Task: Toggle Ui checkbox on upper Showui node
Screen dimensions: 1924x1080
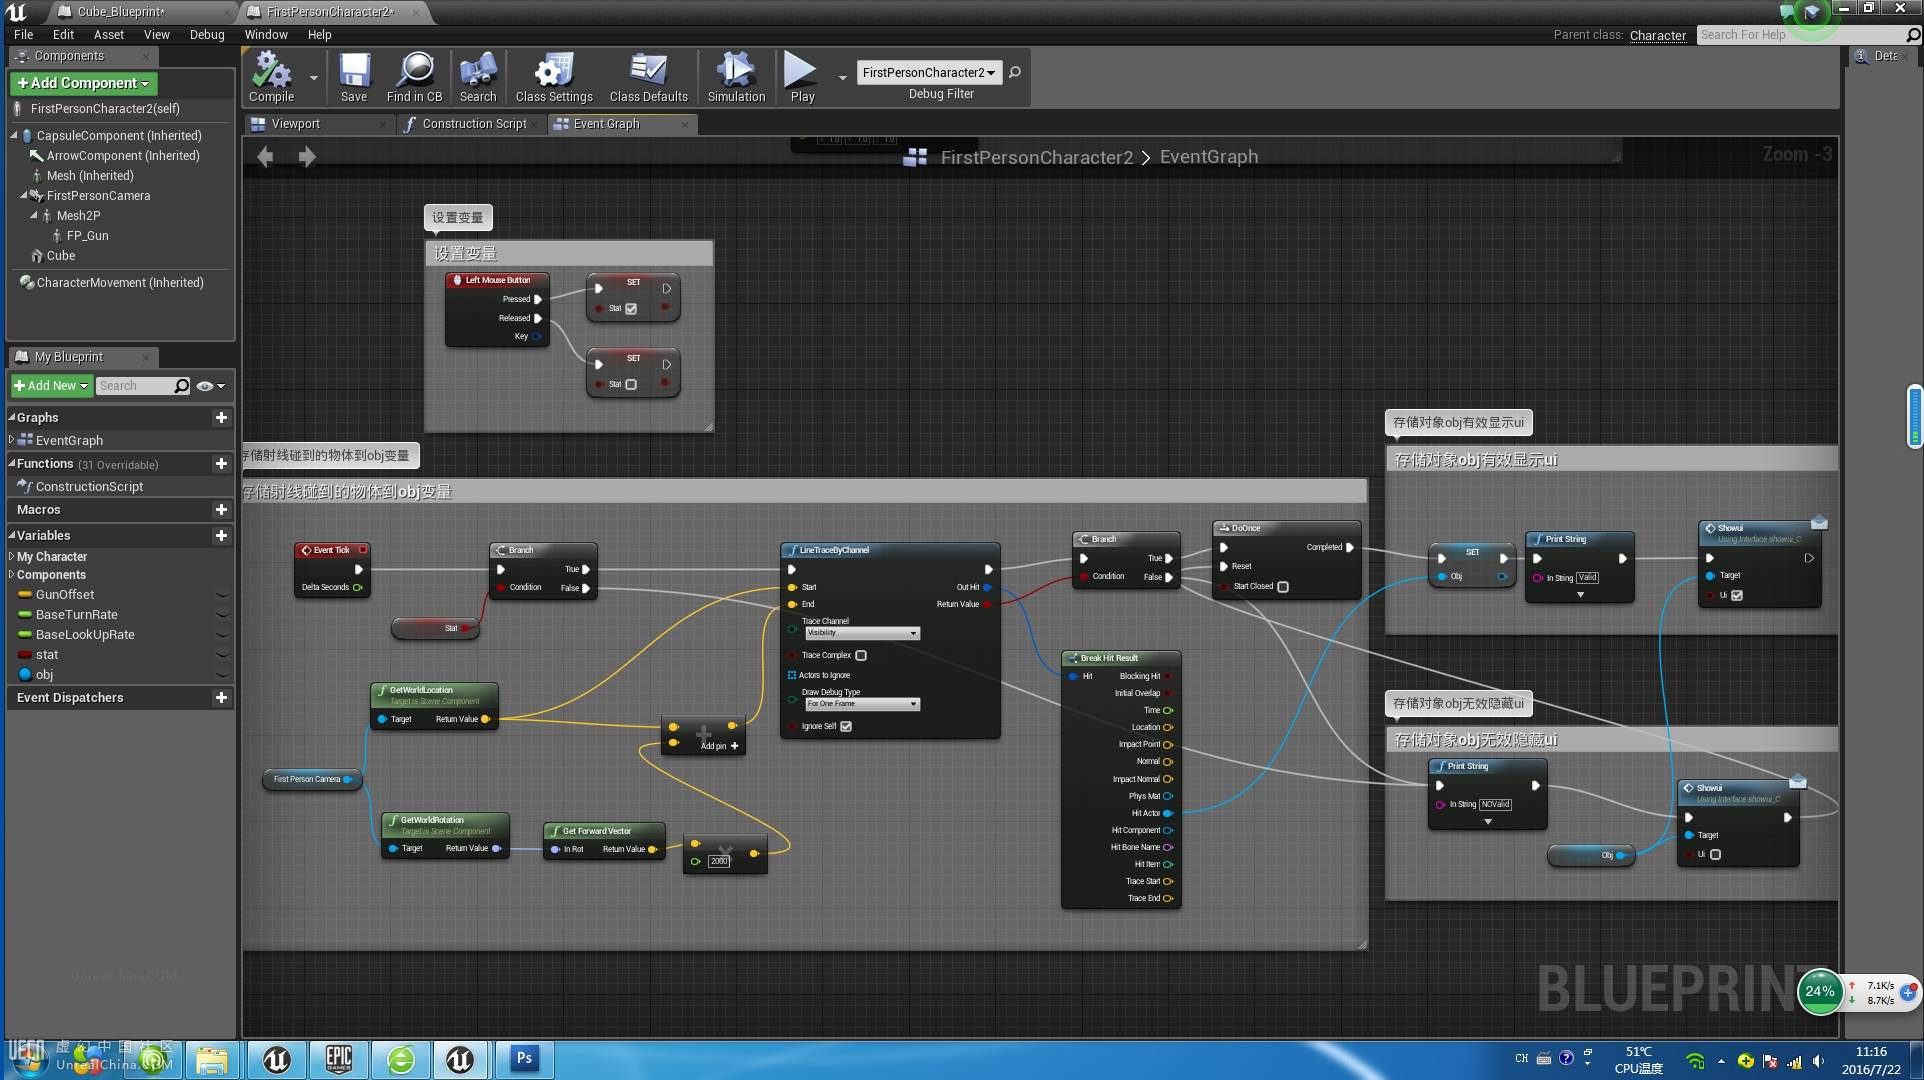Action: [x=1737, y=596]
